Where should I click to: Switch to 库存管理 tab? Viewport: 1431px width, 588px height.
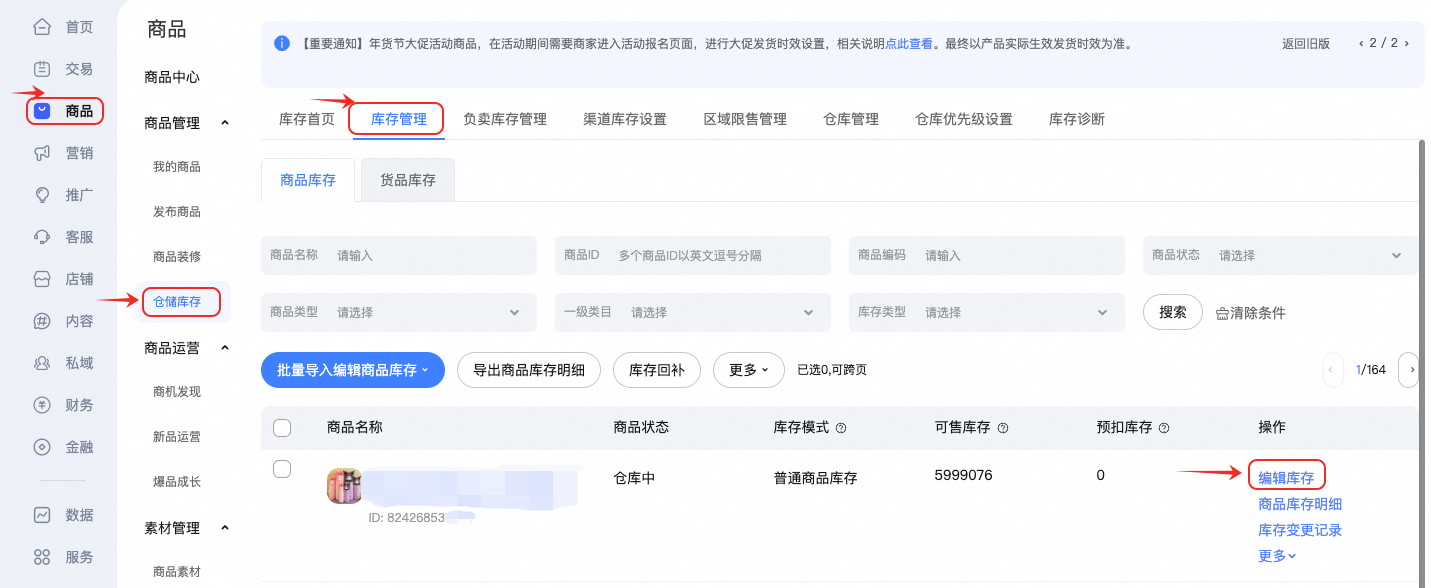[x=399, y=119]
